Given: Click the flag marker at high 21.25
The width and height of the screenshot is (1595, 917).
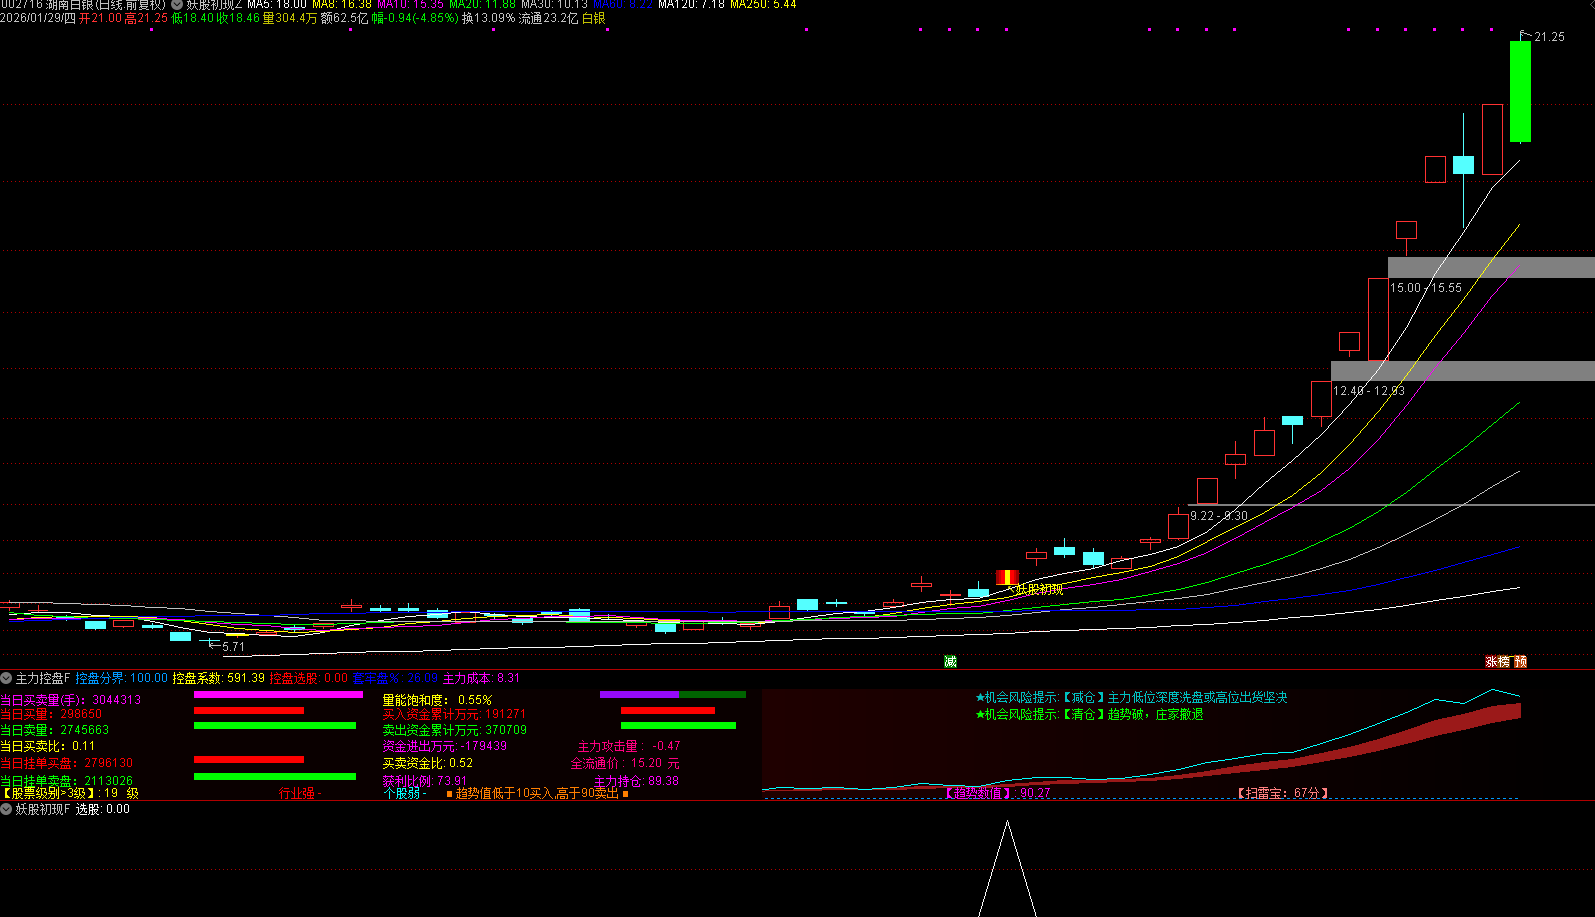Looking at the screenshot, I should coord(1525,35).
